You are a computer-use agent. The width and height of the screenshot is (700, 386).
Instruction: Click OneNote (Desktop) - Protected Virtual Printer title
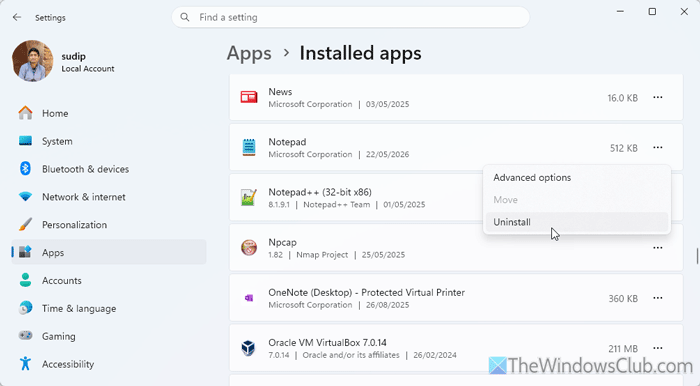coord(366,293)
